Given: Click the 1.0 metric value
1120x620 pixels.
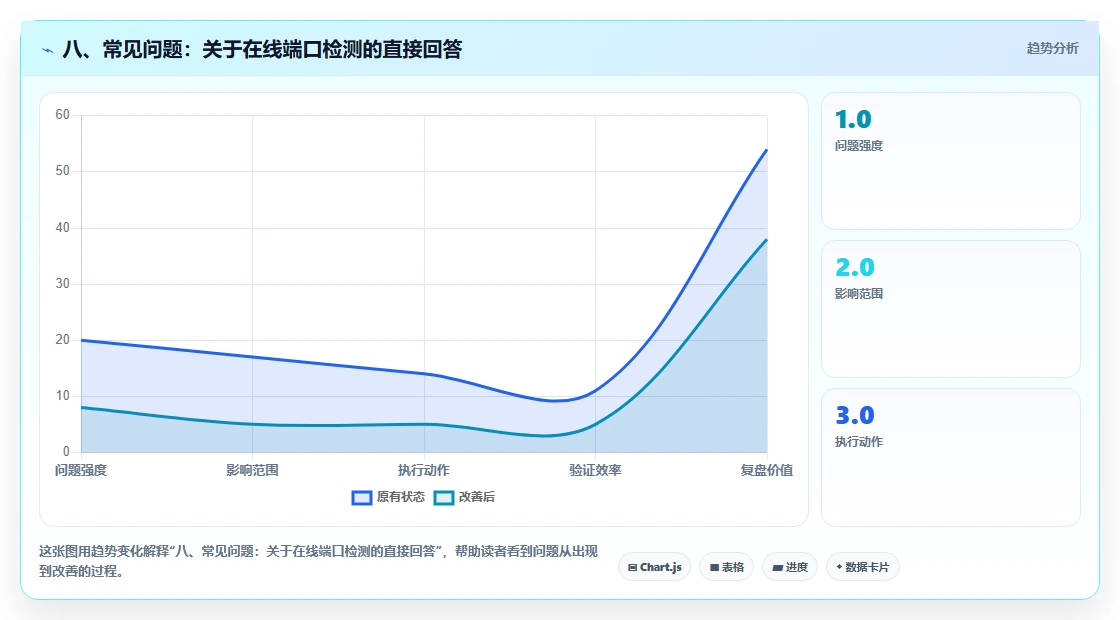Looking at the screenshot, I should click(853, 119).
